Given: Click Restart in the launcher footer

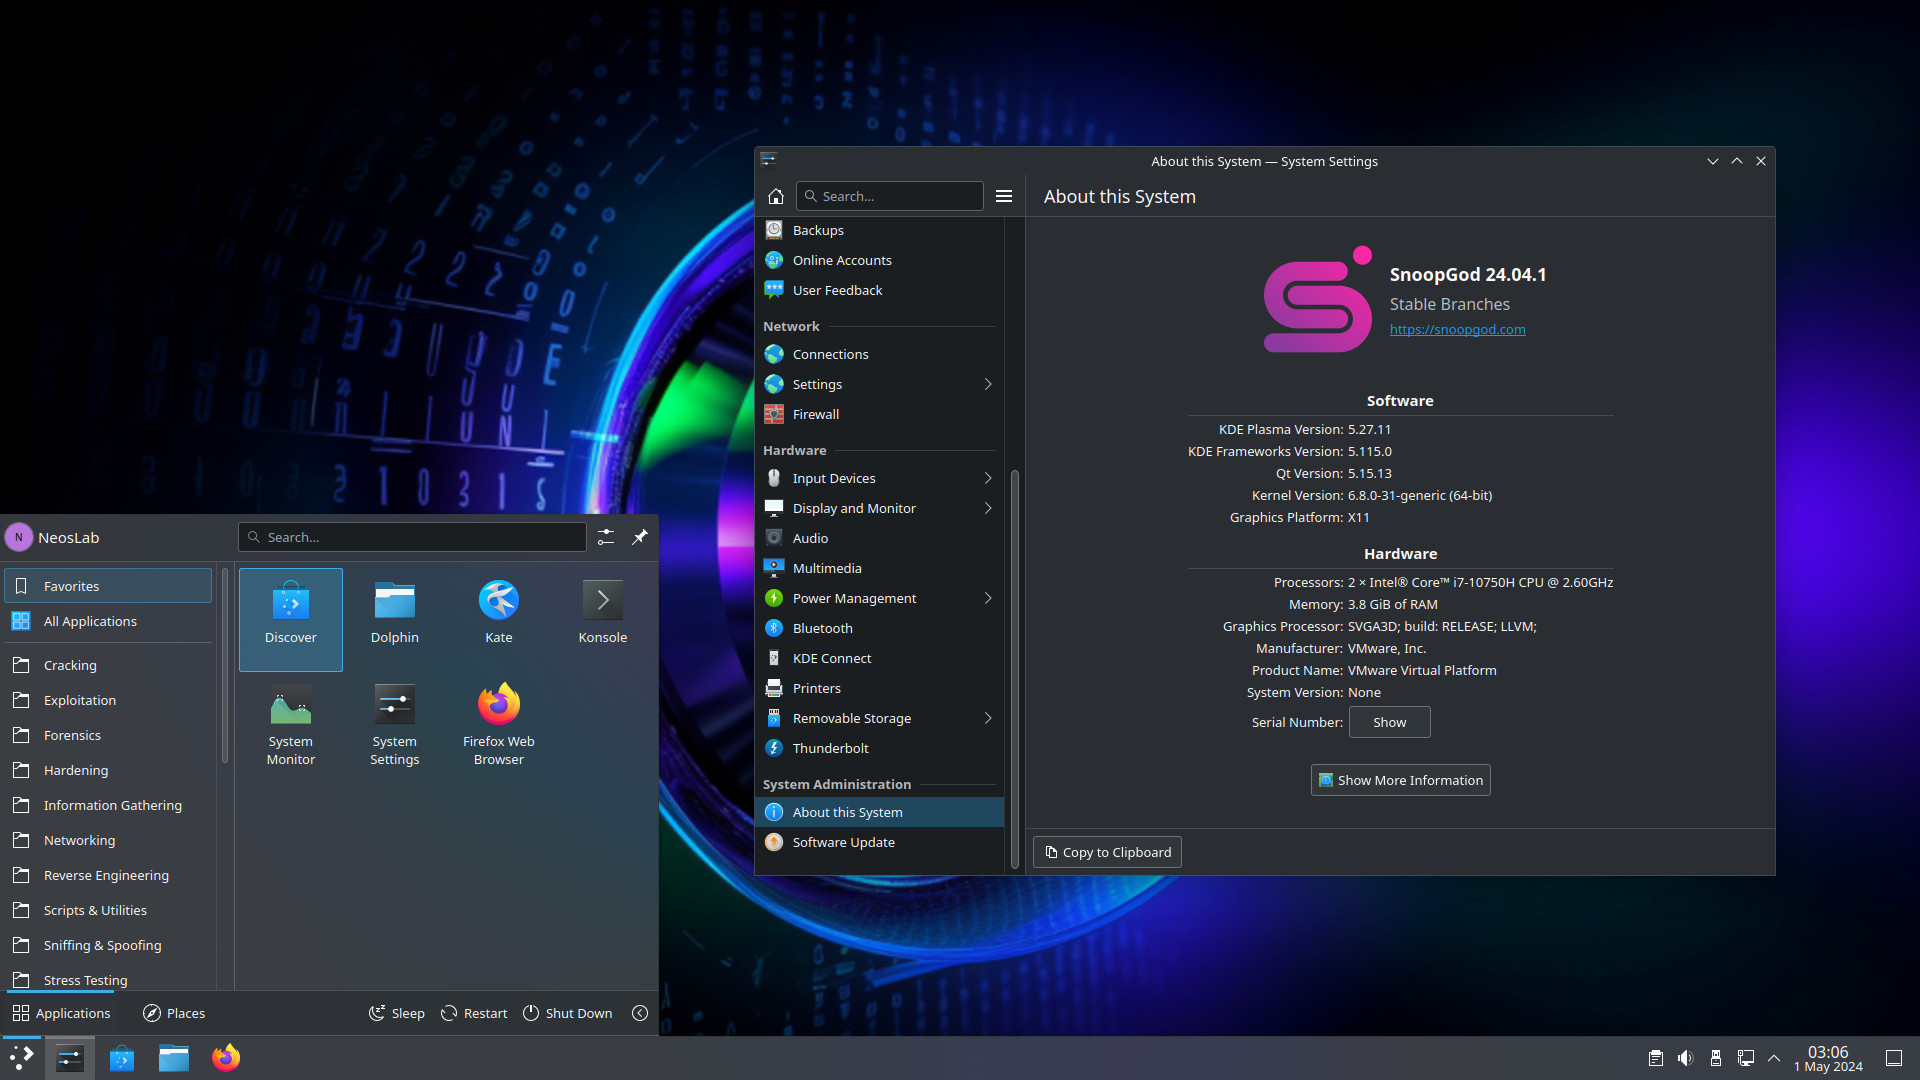Looking at the screenshot, I should 474,1013.
